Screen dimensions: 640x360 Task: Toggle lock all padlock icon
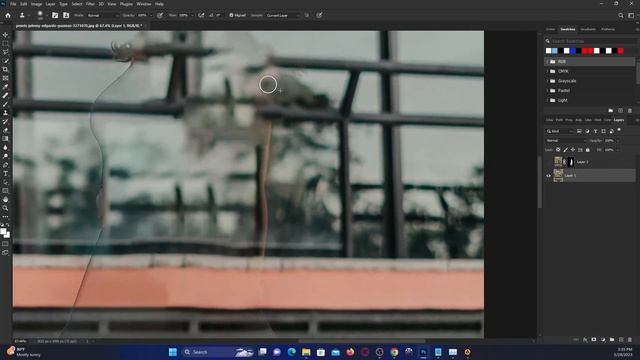(x=588, y=150)
